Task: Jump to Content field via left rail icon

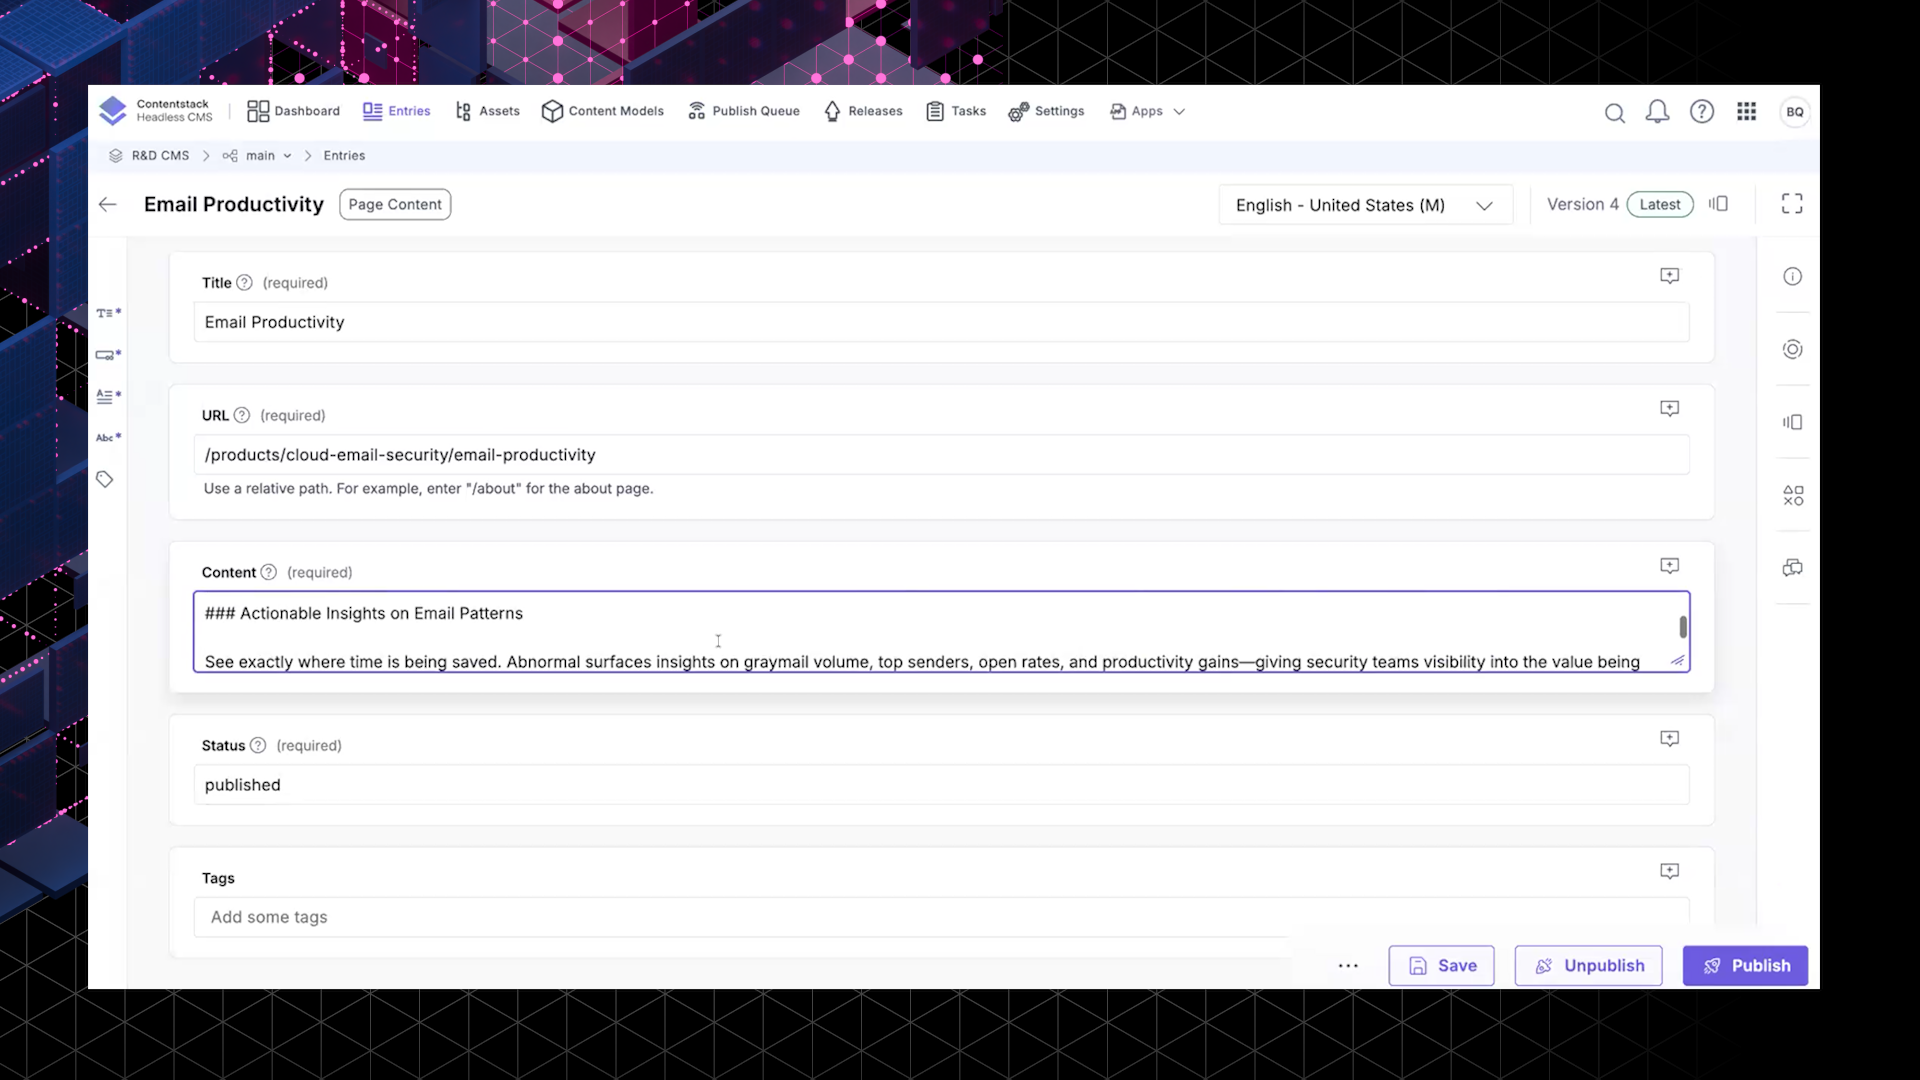Action: (108, 396)
